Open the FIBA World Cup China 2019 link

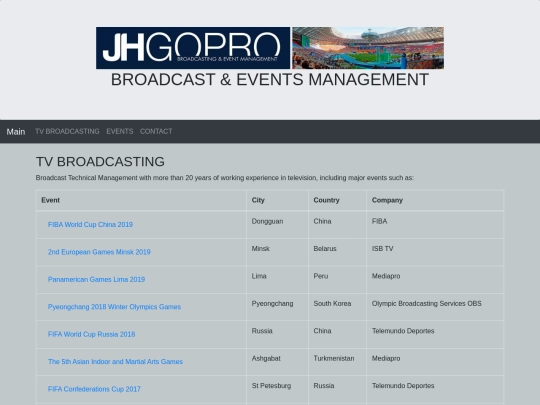pos(90,225)
